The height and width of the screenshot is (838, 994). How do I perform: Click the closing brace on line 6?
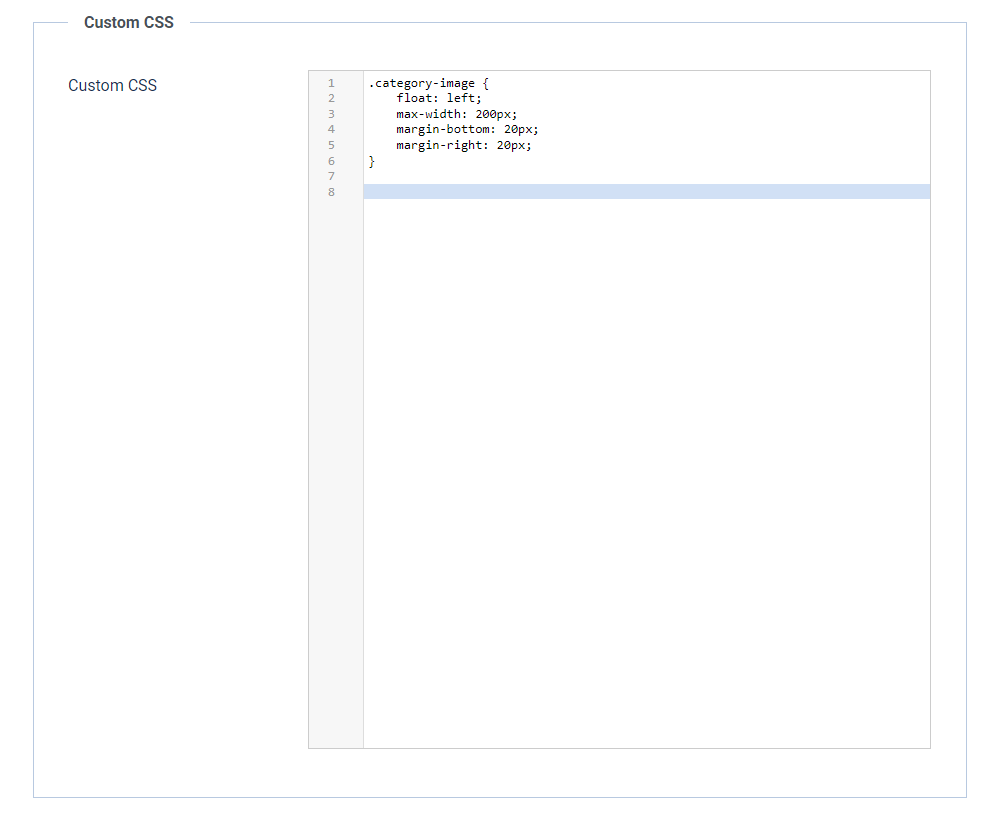click(372, 161)
